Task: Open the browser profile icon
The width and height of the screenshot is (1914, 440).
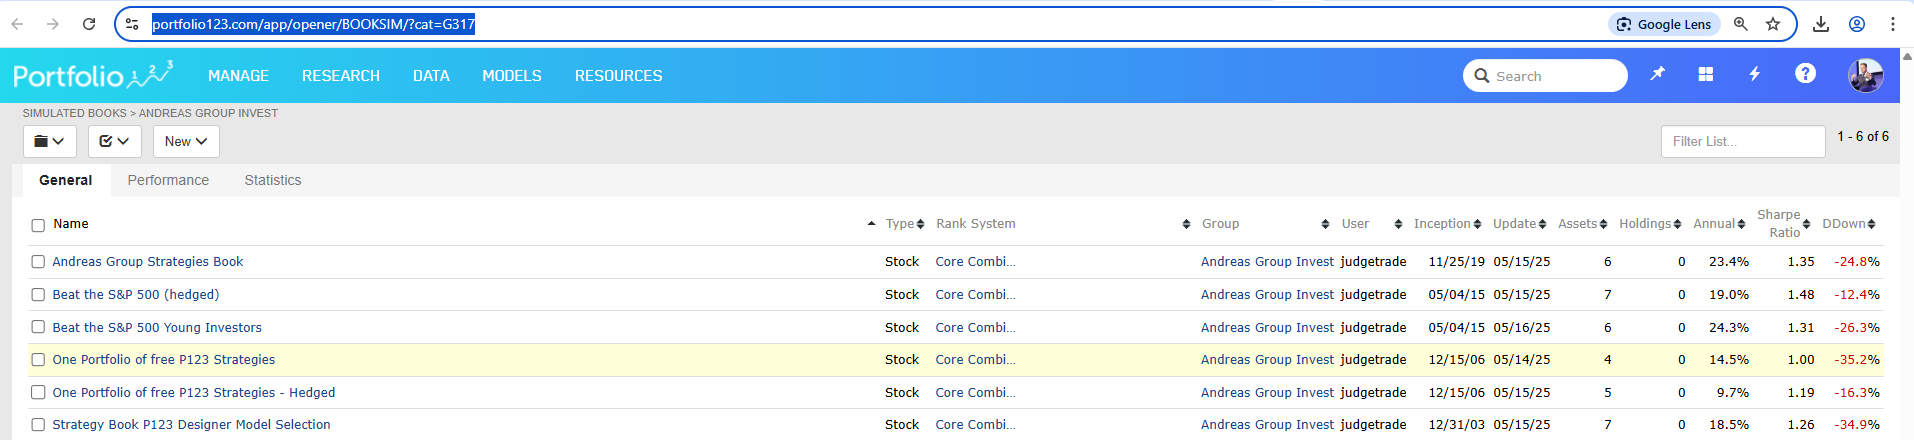Action: coord(1857,24)
